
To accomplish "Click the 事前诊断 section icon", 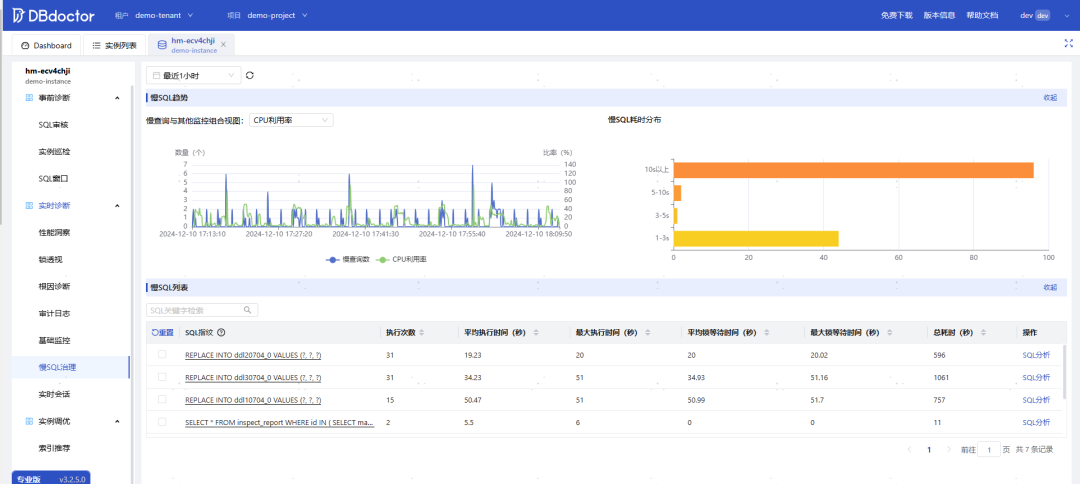I will coord(29,98).
